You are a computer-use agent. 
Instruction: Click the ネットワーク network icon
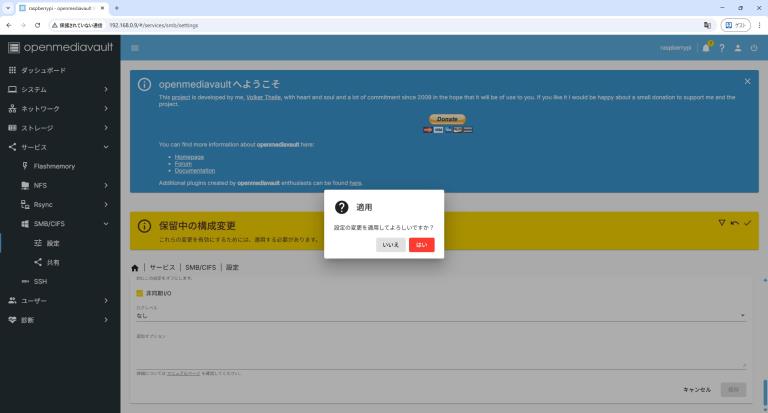12,108
